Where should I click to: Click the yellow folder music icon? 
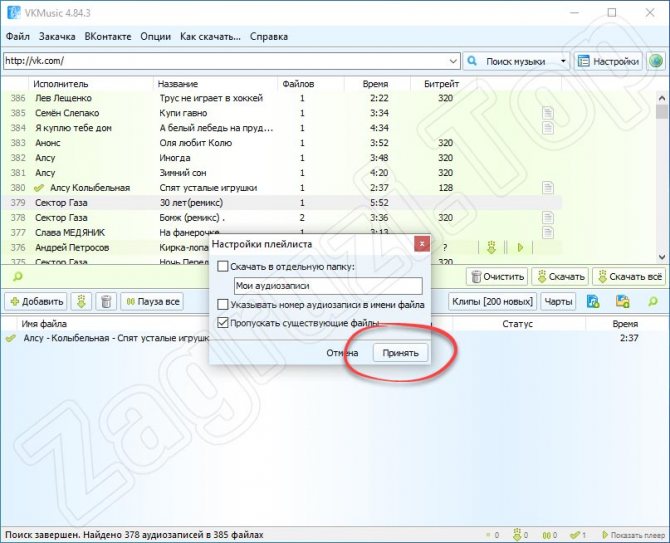(623, 302)
